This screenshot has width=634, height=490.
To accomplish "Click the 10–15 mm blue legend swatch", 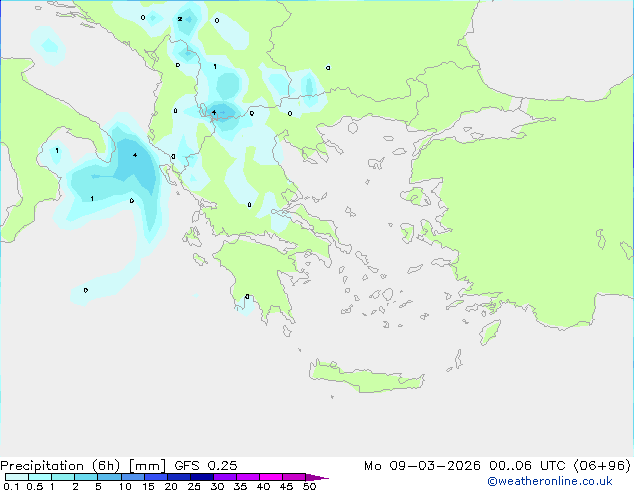I will [133, 477].
